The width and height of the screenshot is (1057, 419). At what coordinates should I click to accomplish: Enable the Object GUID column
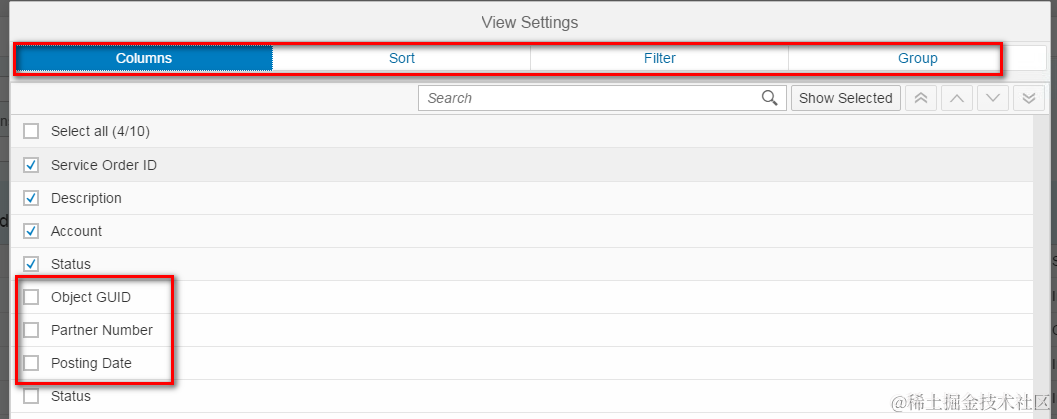[31, 297]
